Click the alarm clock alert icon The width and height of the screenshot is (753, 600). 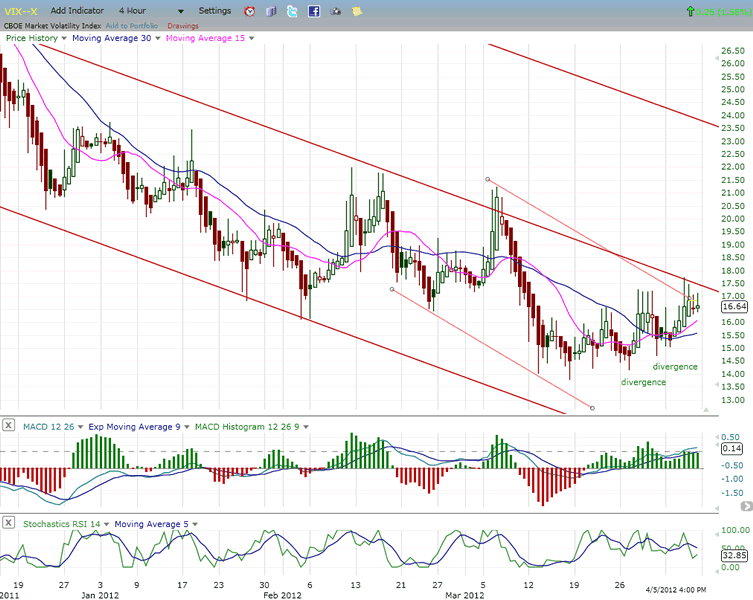point(248,11)
